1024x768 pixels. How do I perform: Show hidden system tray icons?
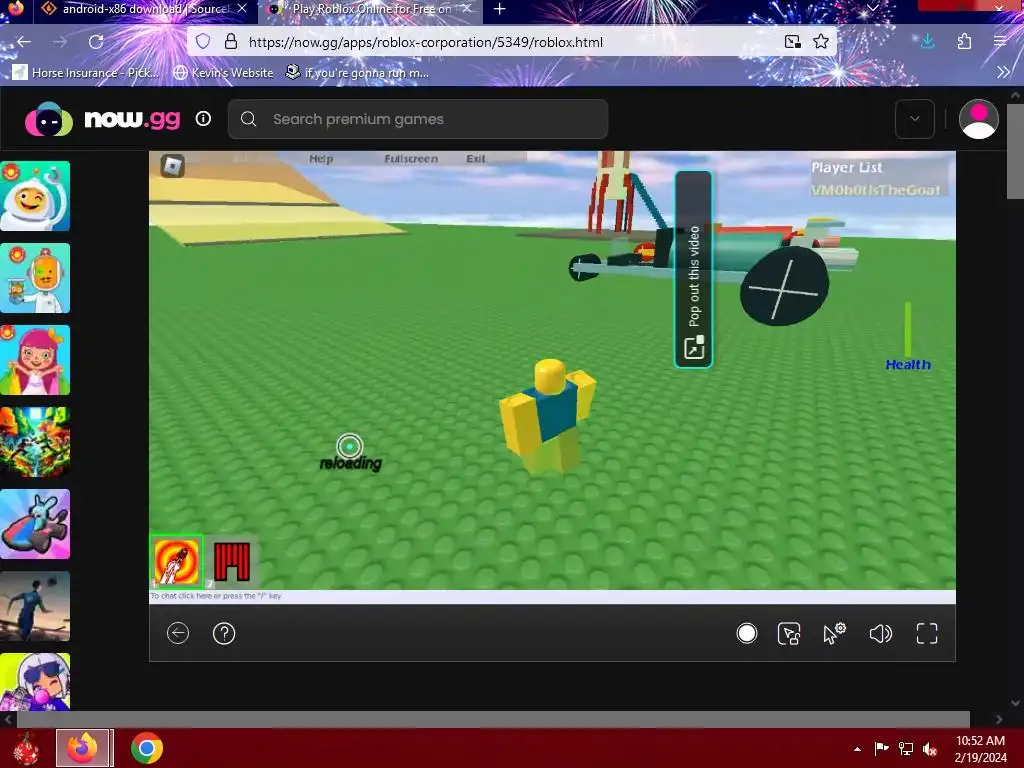pos(857,749)
